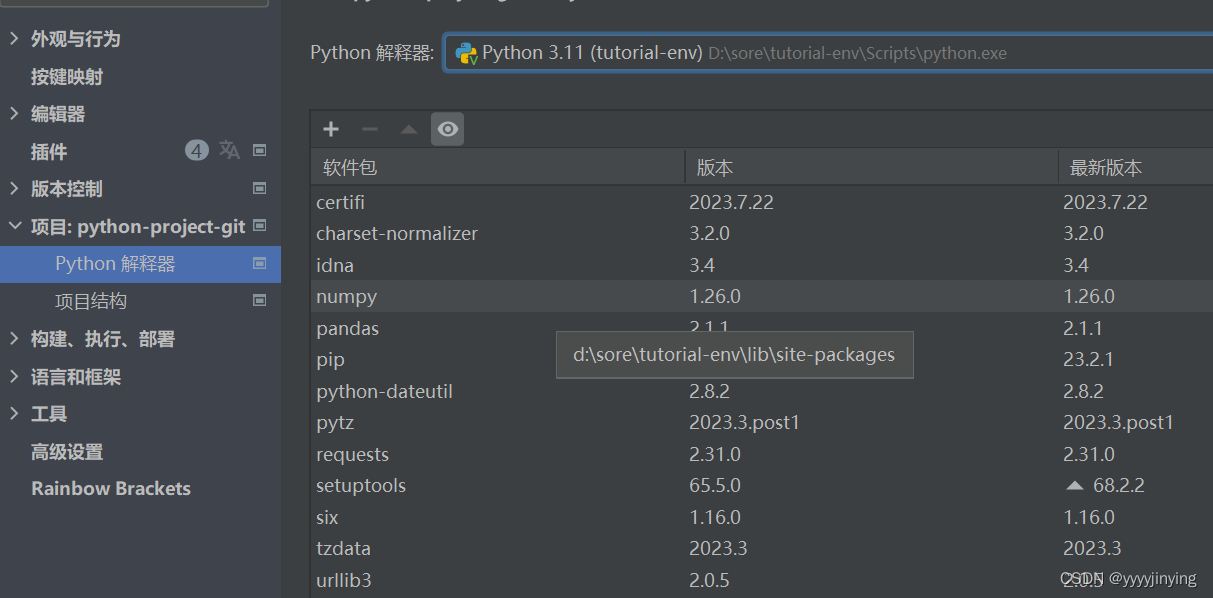Click the upgrade package triangle in toolbar
Screen dimensions: 1213x598
click(409, 129)
